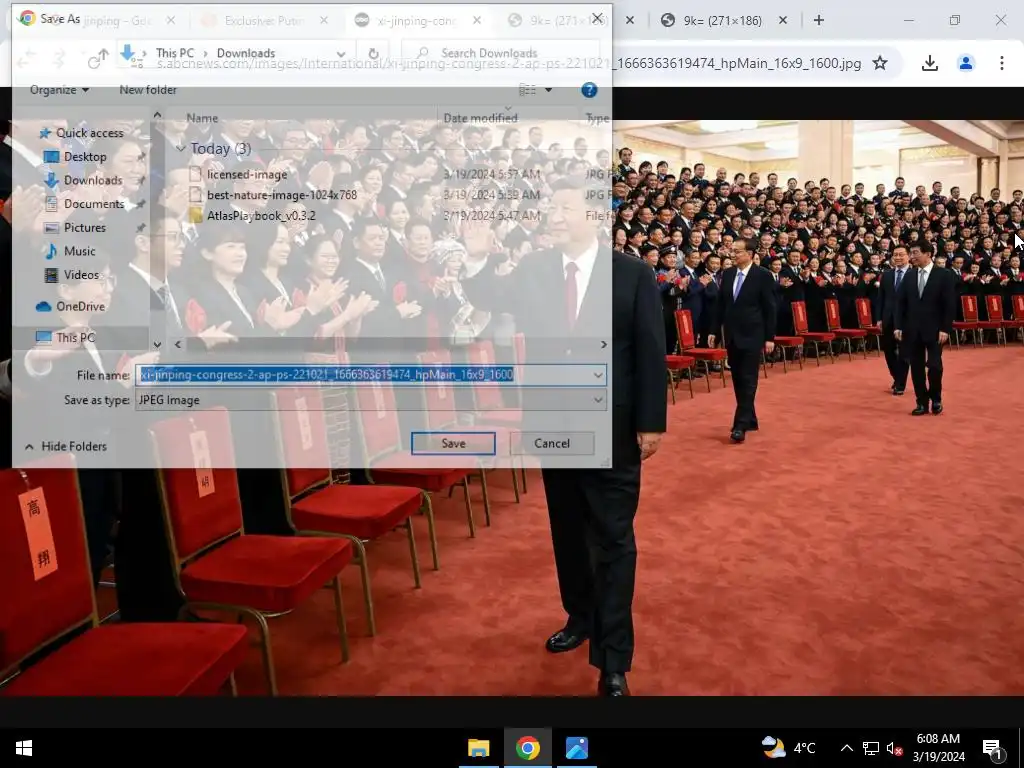This screenshot has height=768, width=1024.
Task: Open the view options dropdown arrow
Action: (549, 90)
